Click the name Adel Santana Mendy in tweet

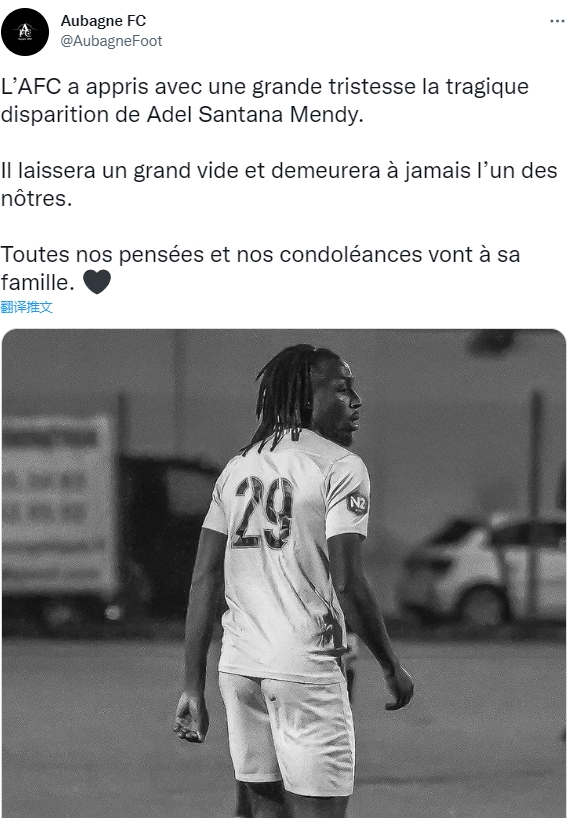click(x=254, y=114)
